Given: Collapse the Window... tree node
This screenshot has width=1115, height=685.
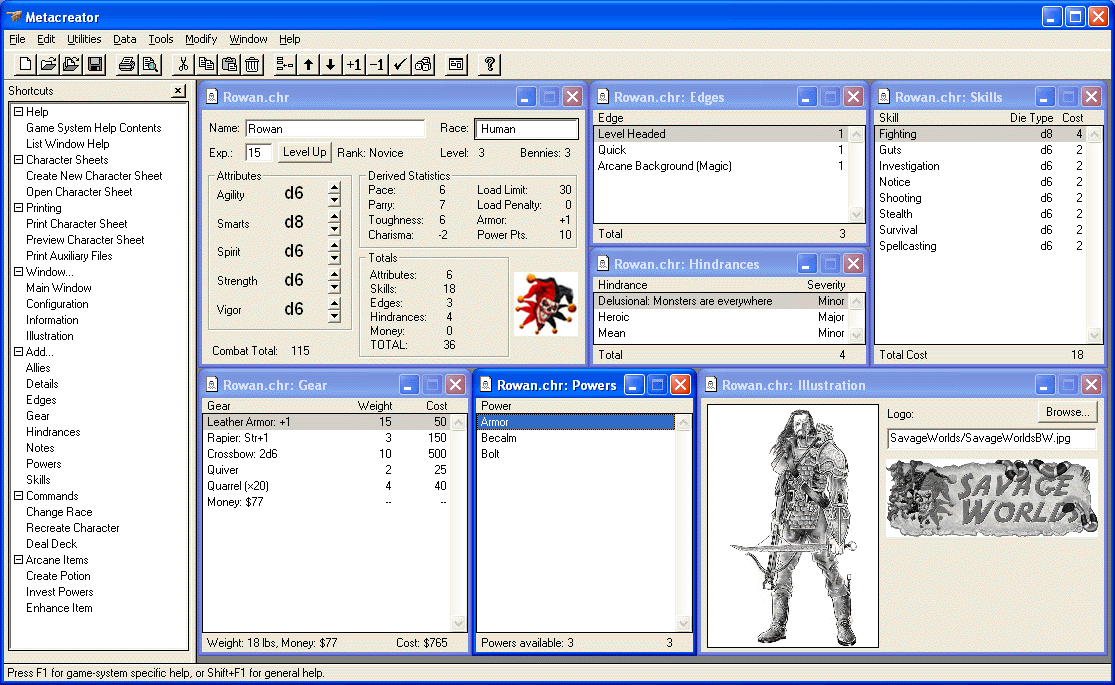Looking at the screenshot, I should point(18,272).
